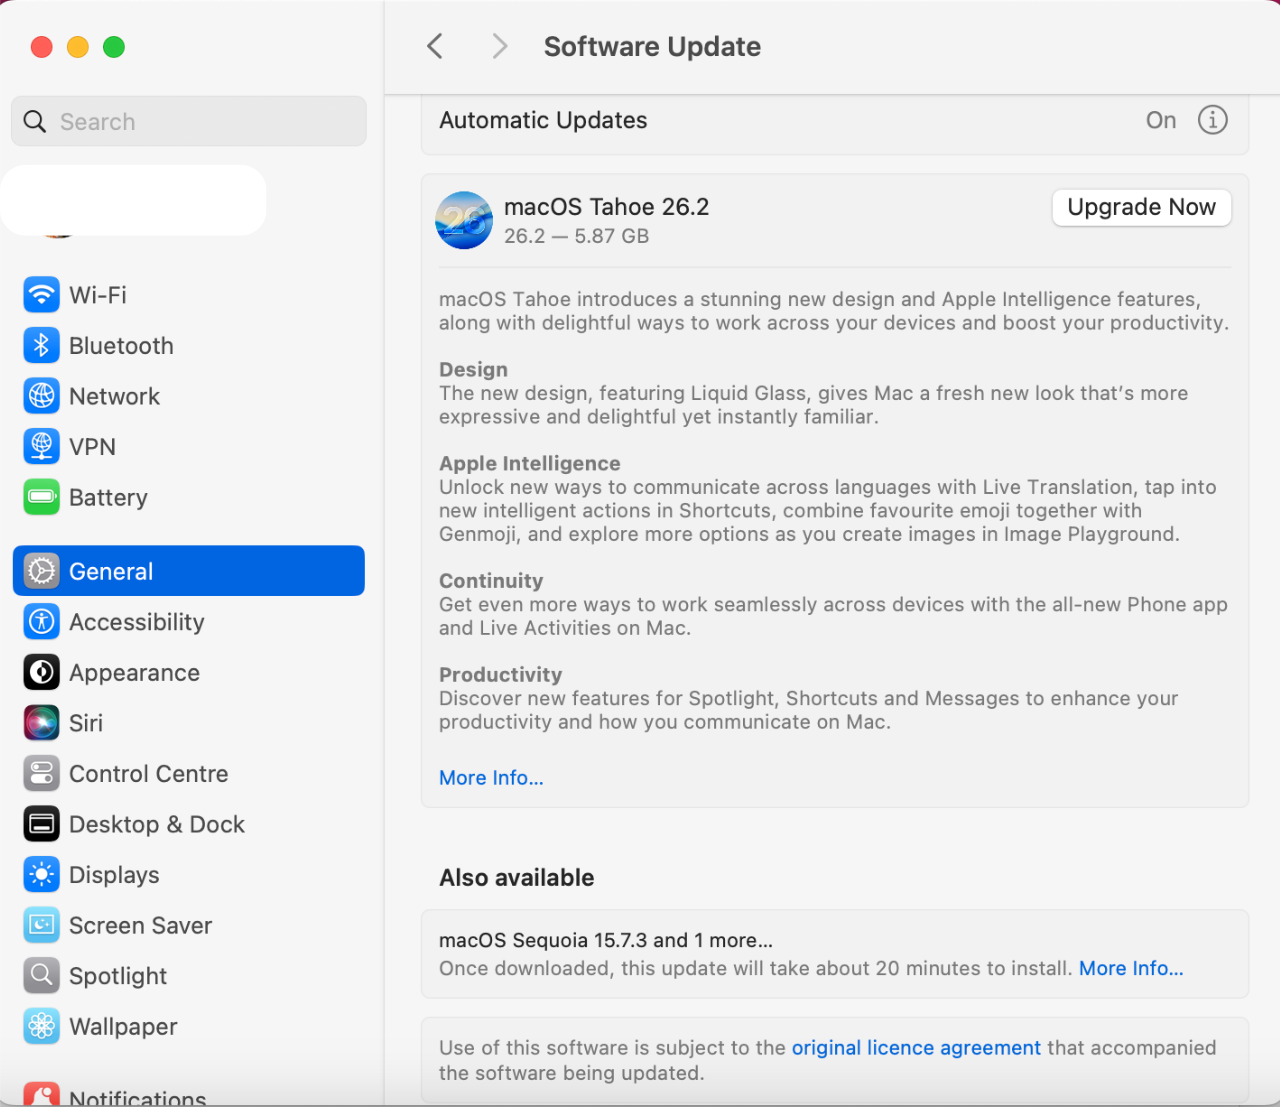Click the macOS Tahoe 26 icon

464,220
